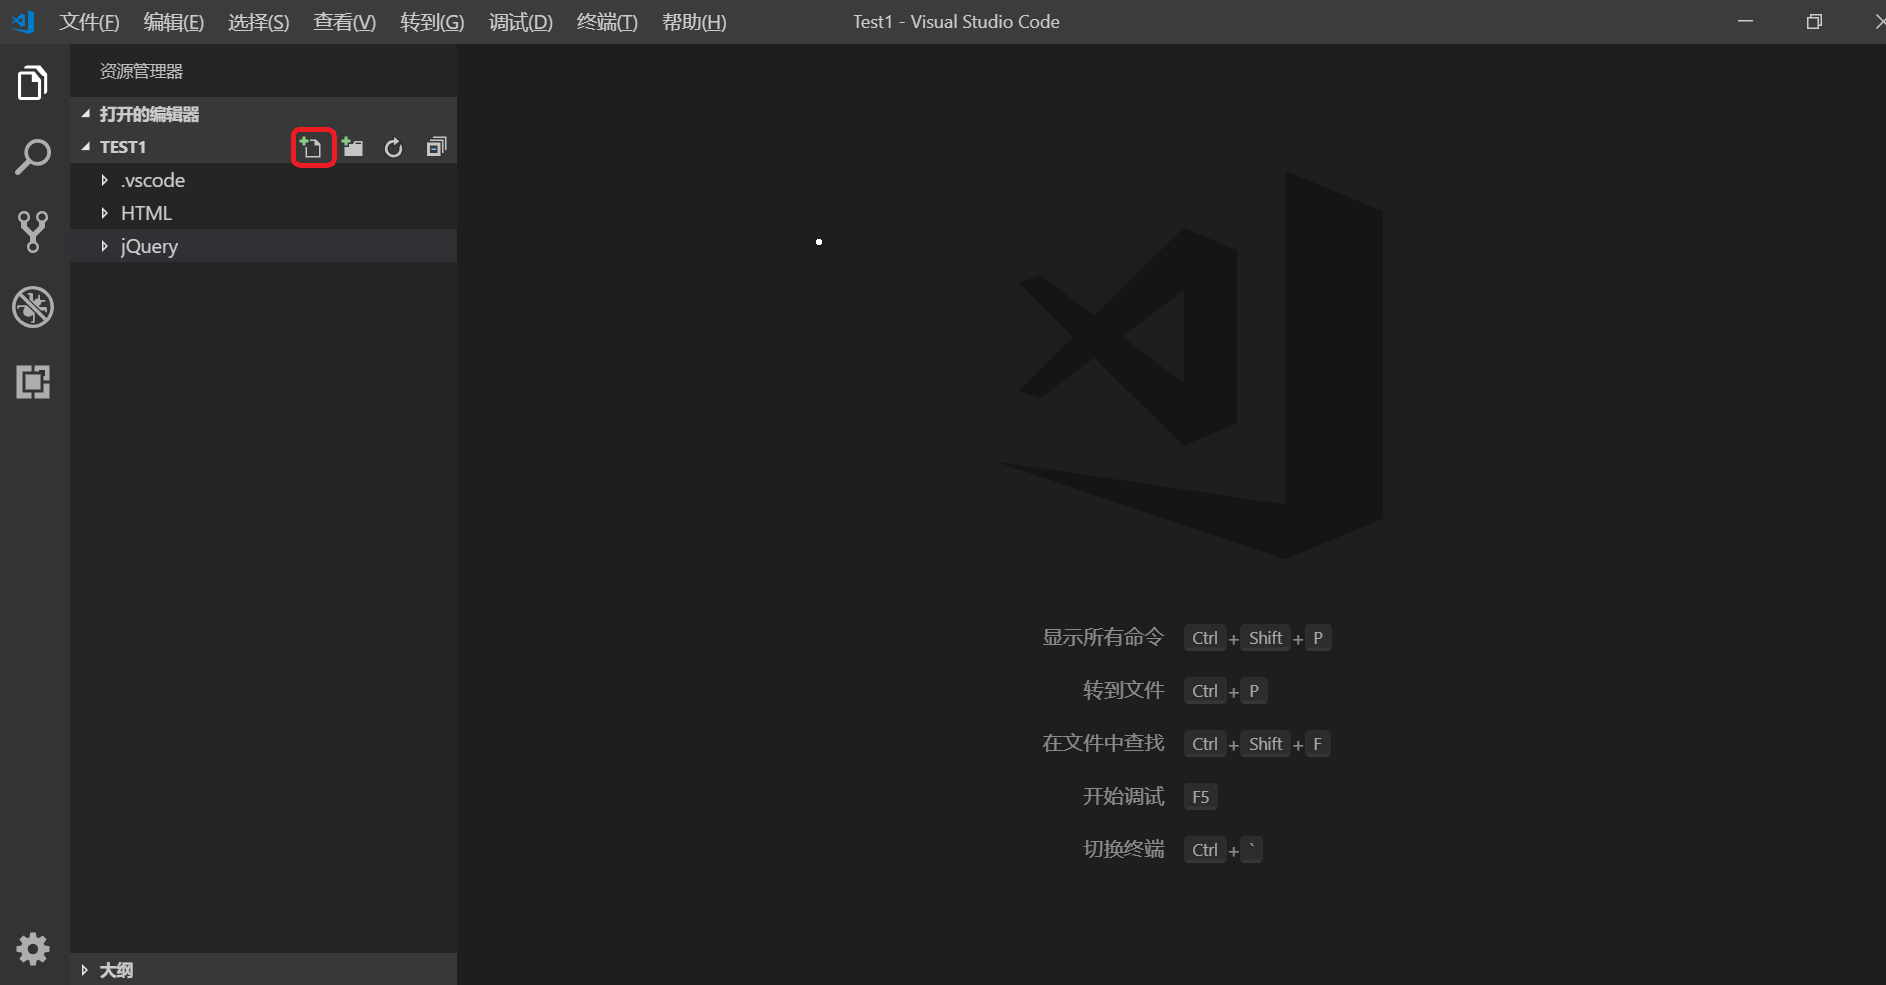This screenshot has height=985, width=1886.
Task: Click the 在文件中查找 shortcut hint
Action: point(1103,743)
